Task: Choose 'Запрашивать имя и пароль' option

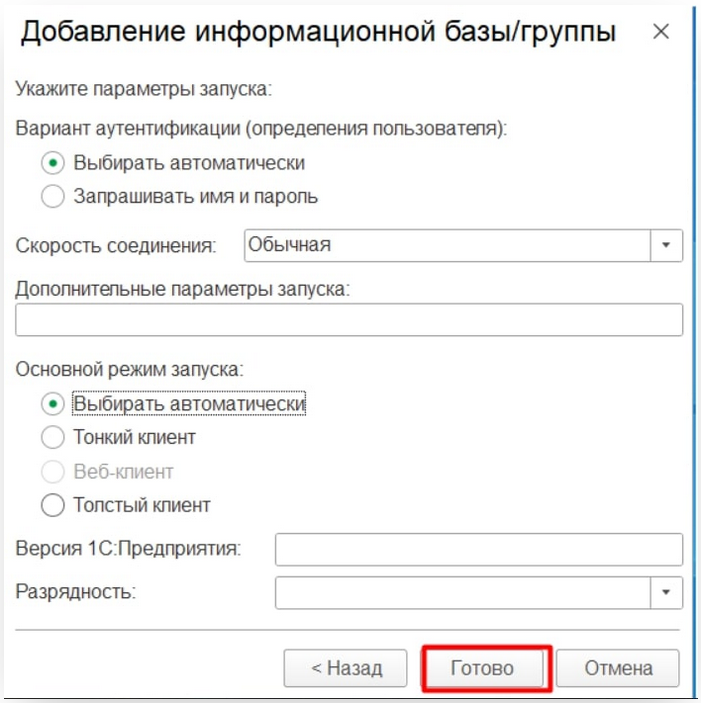Action: click(53, 196)
